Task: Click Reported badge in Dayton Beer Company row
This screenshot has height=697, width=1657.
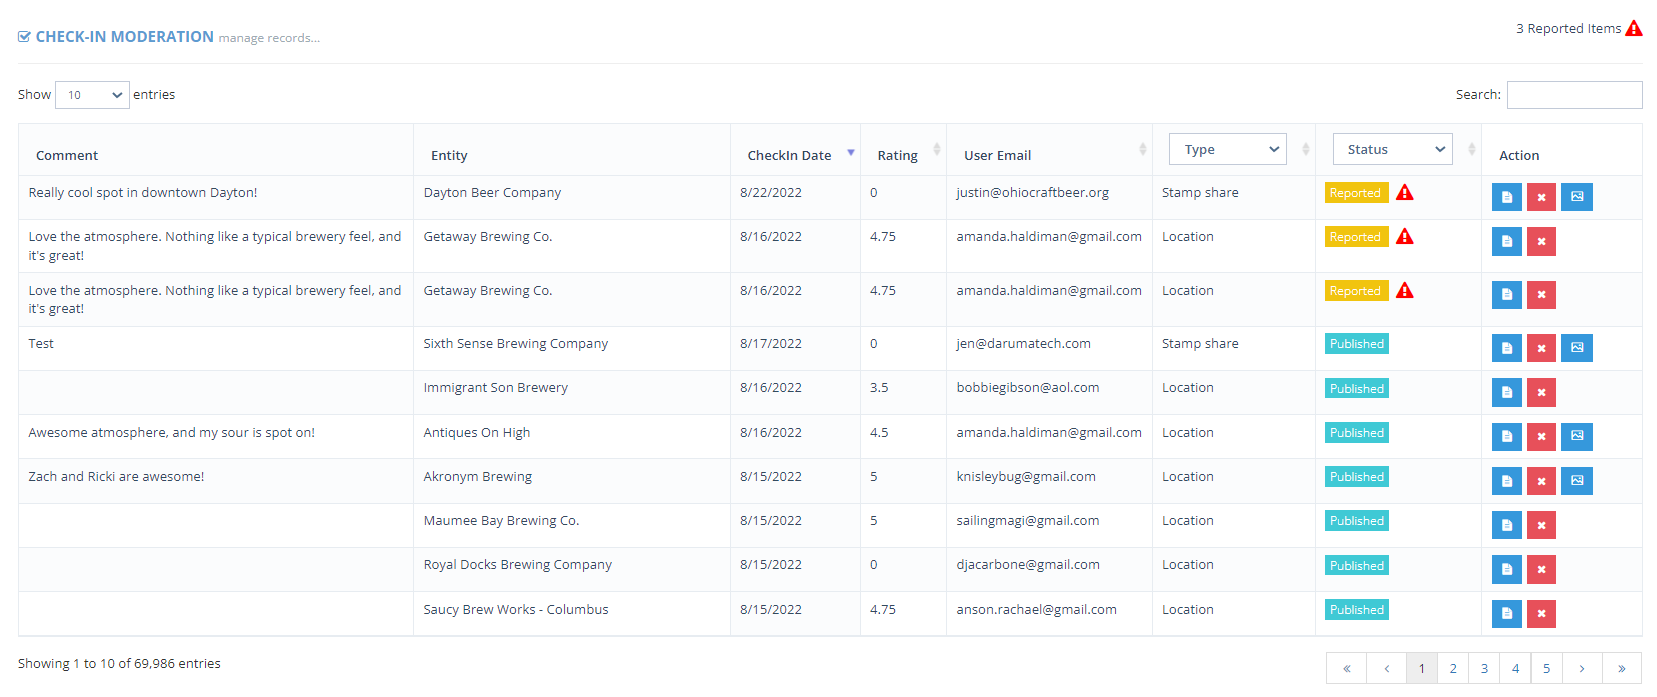Action: (x=1356, y=193)
